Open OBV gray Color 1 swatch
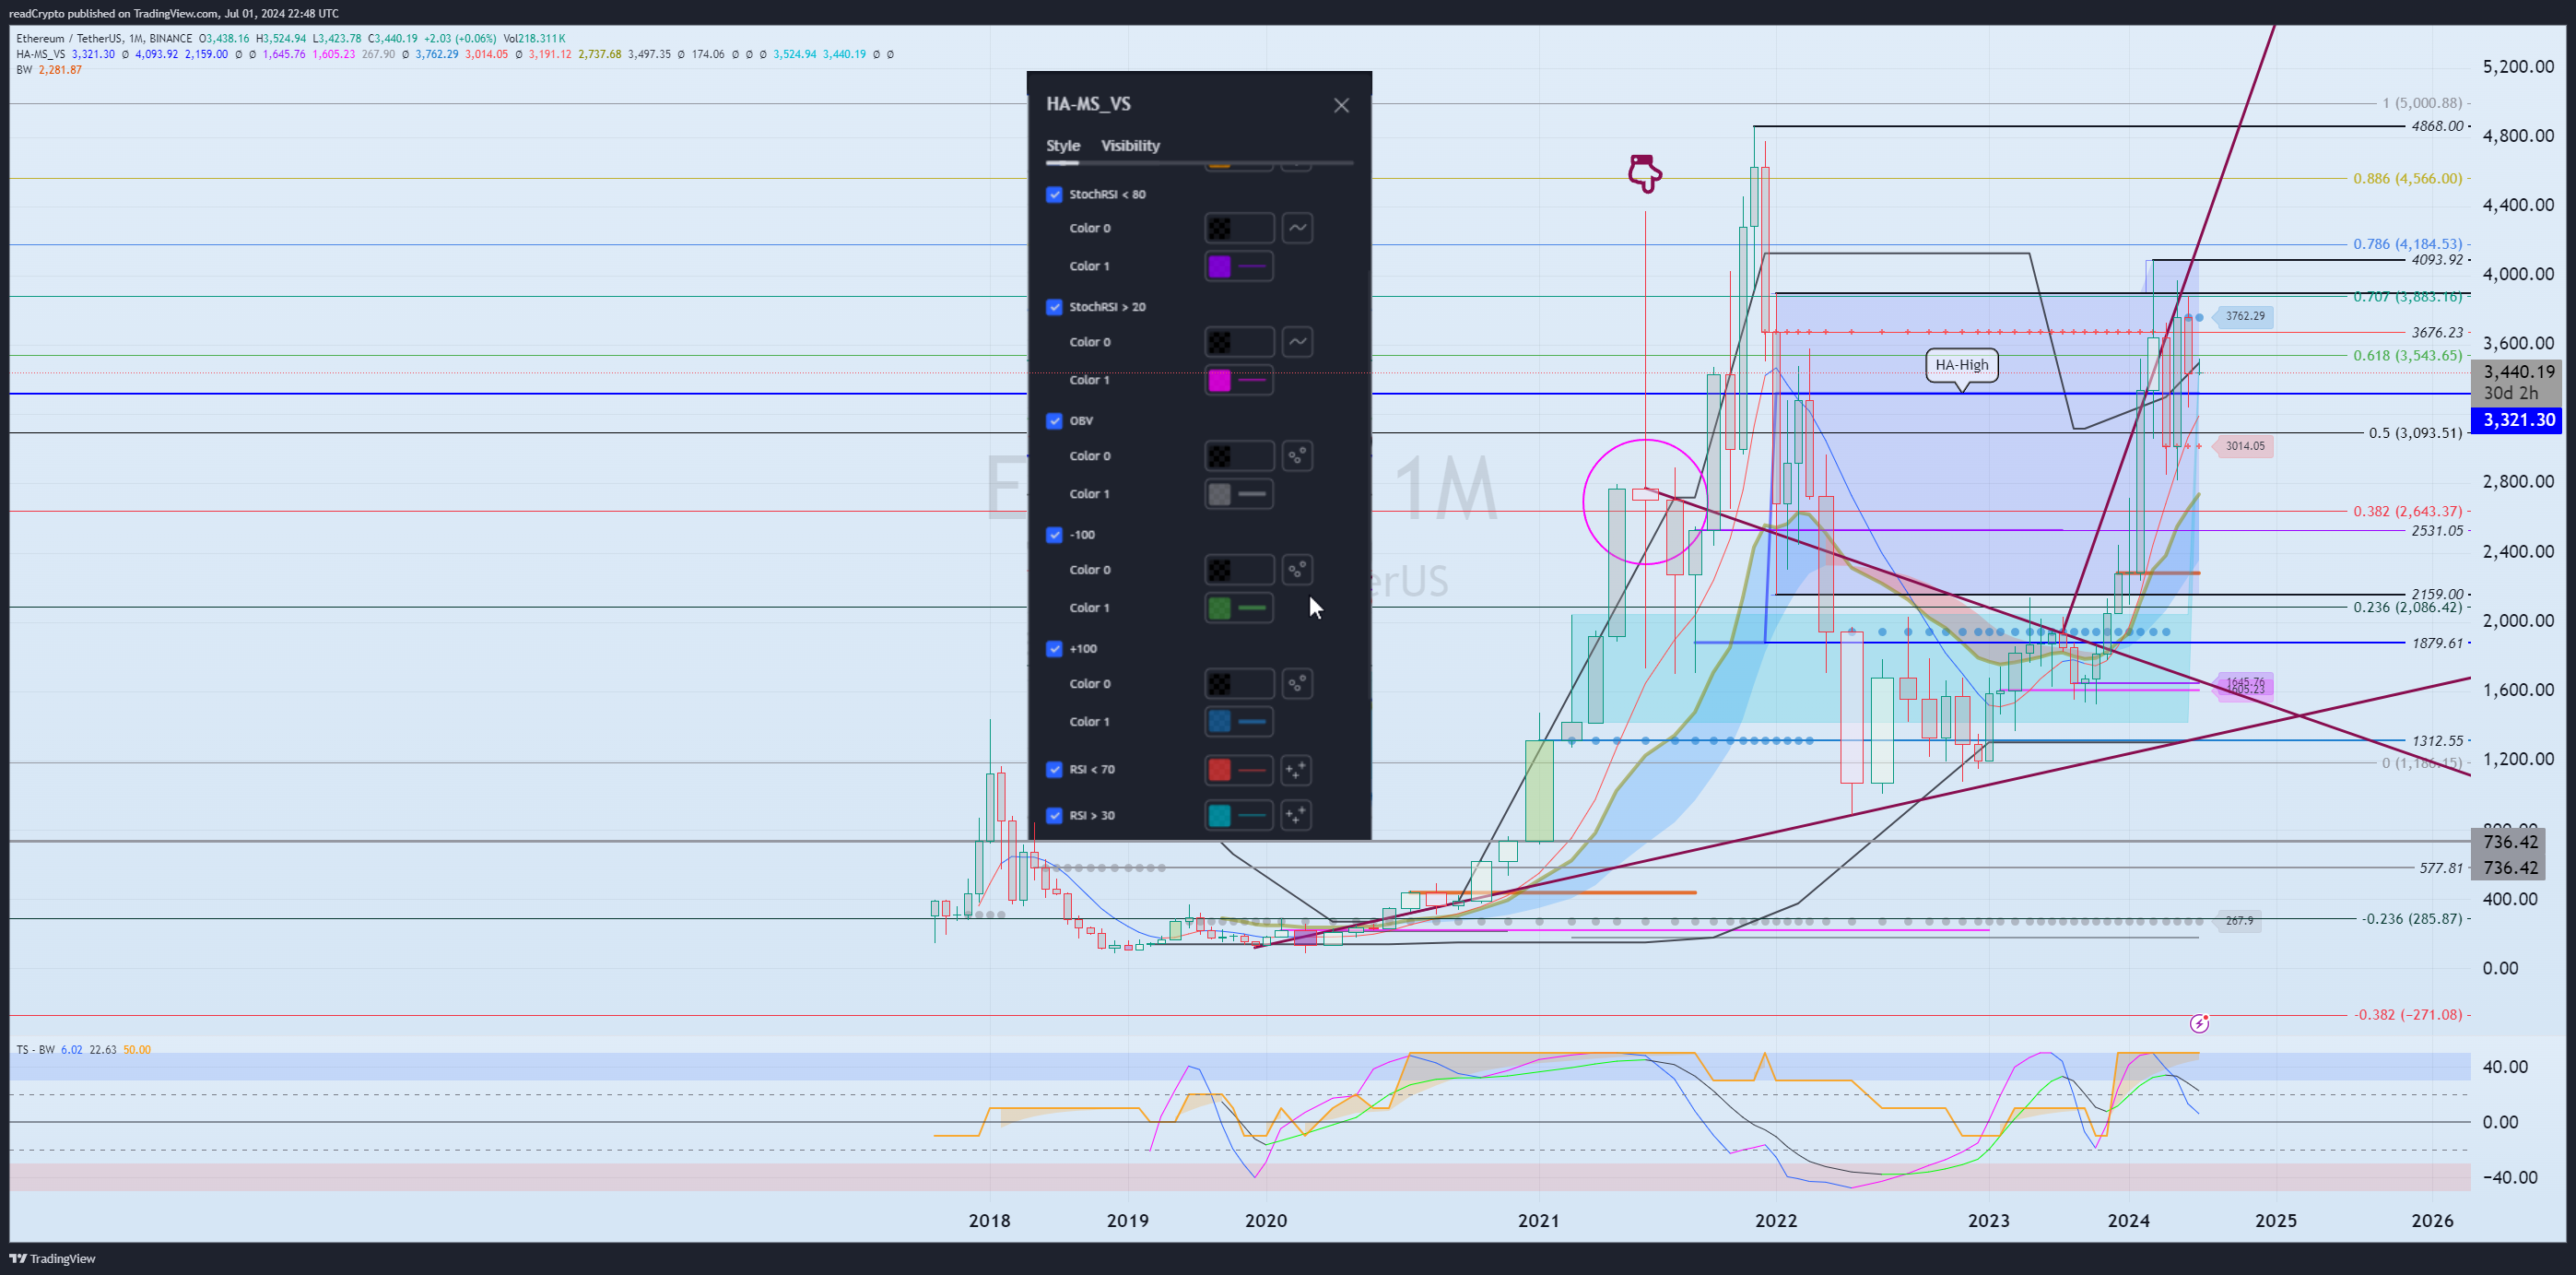 [x=1239, y=494]
